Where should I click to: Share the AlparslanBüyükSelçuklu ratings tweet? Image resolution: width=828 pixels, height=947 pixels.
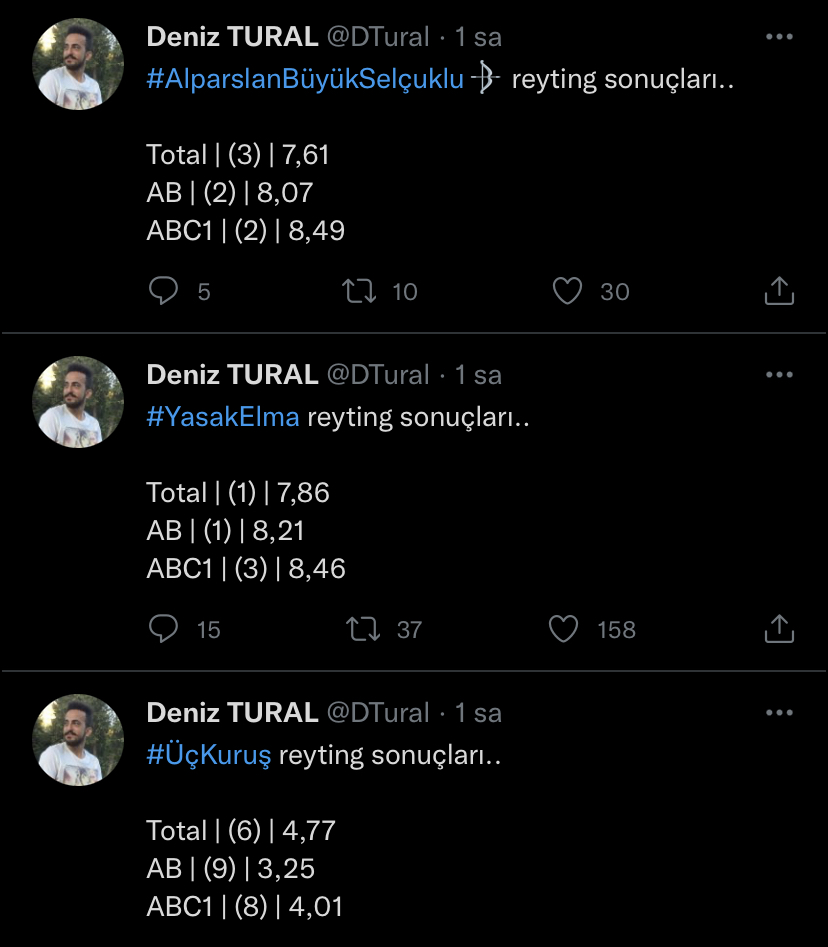click(779, 291)
